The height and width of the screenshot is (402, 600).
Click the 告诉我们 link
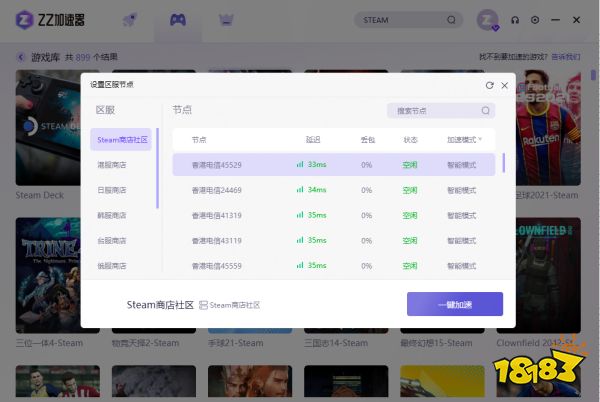click(566, 57)
